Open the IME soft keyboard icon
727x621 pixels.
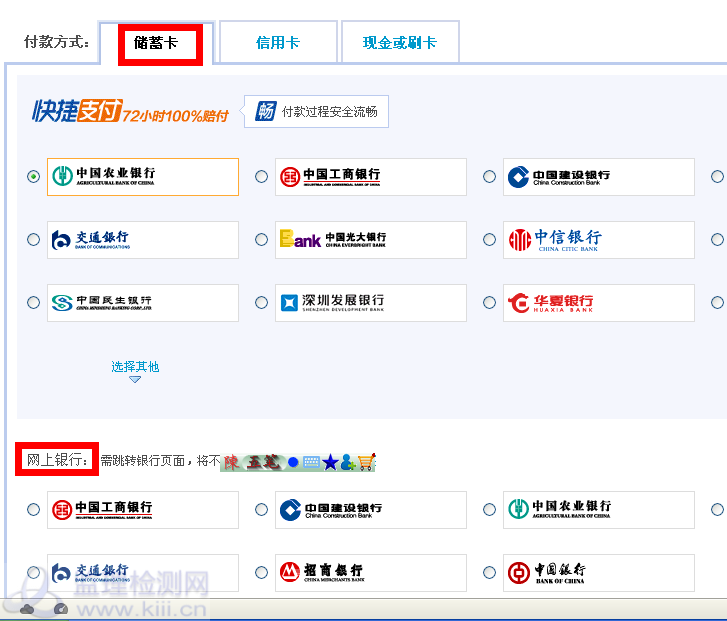coord(311,462)
